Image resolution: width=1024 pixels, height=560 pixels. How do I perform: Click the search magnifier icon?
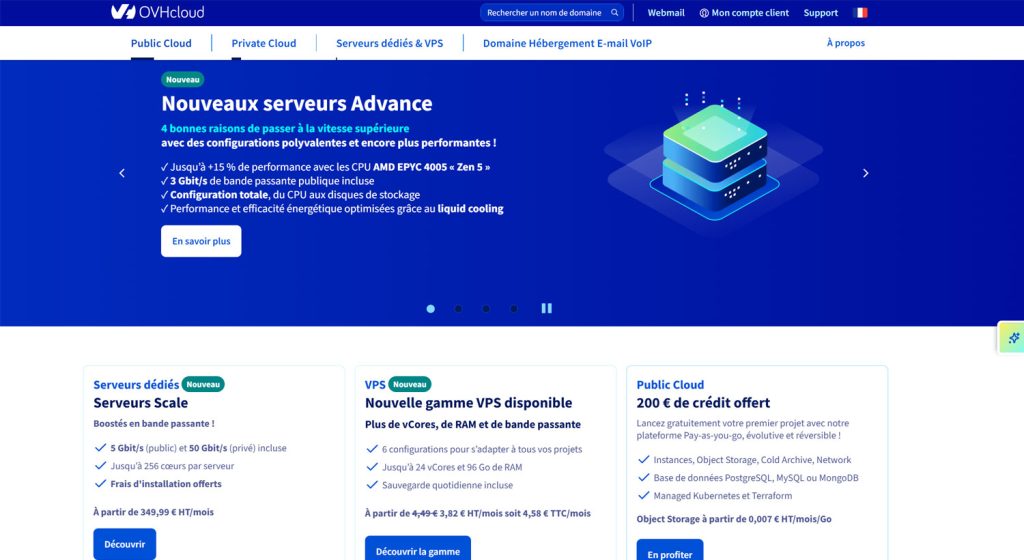pos(615,13)
